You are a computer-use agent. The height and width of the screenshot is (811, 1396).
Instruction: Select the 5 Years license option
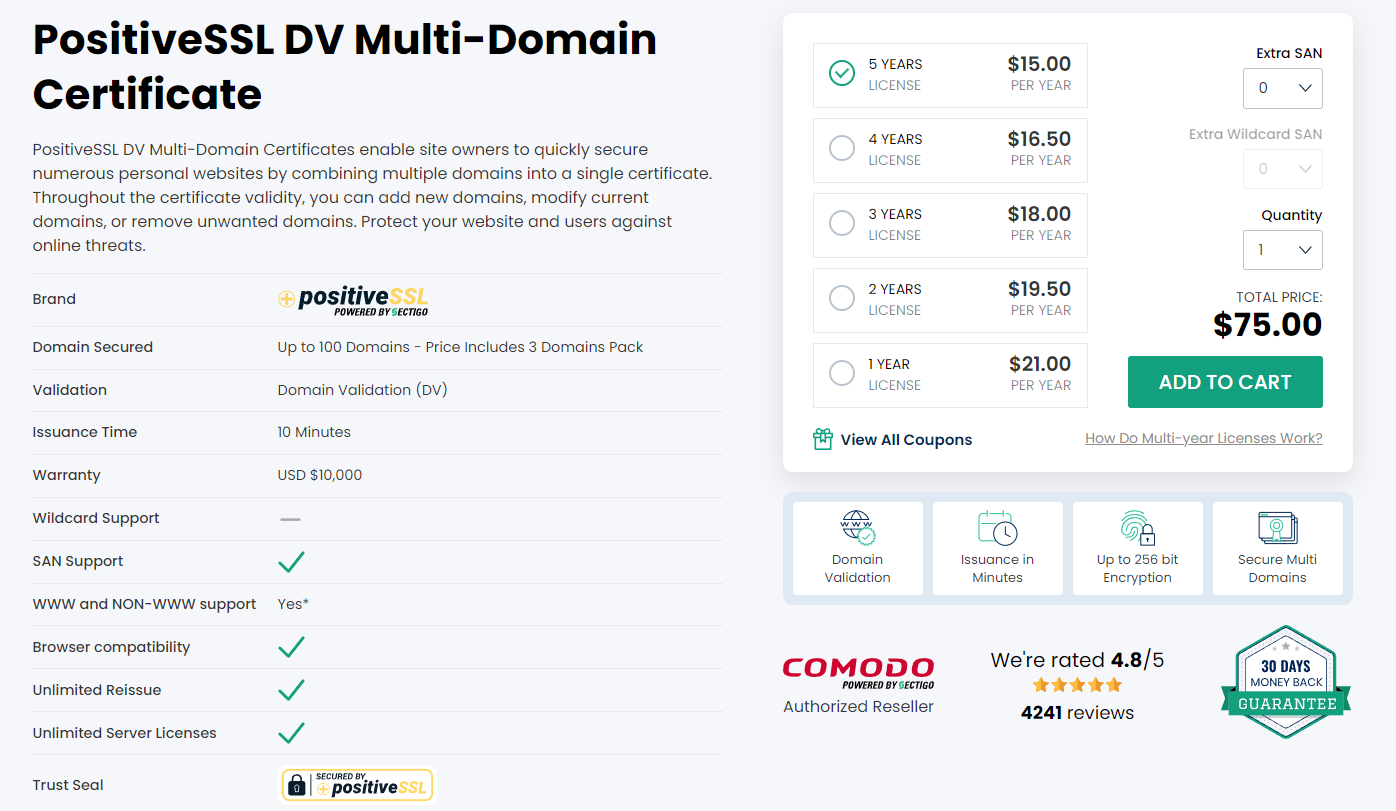click(950, 75)
